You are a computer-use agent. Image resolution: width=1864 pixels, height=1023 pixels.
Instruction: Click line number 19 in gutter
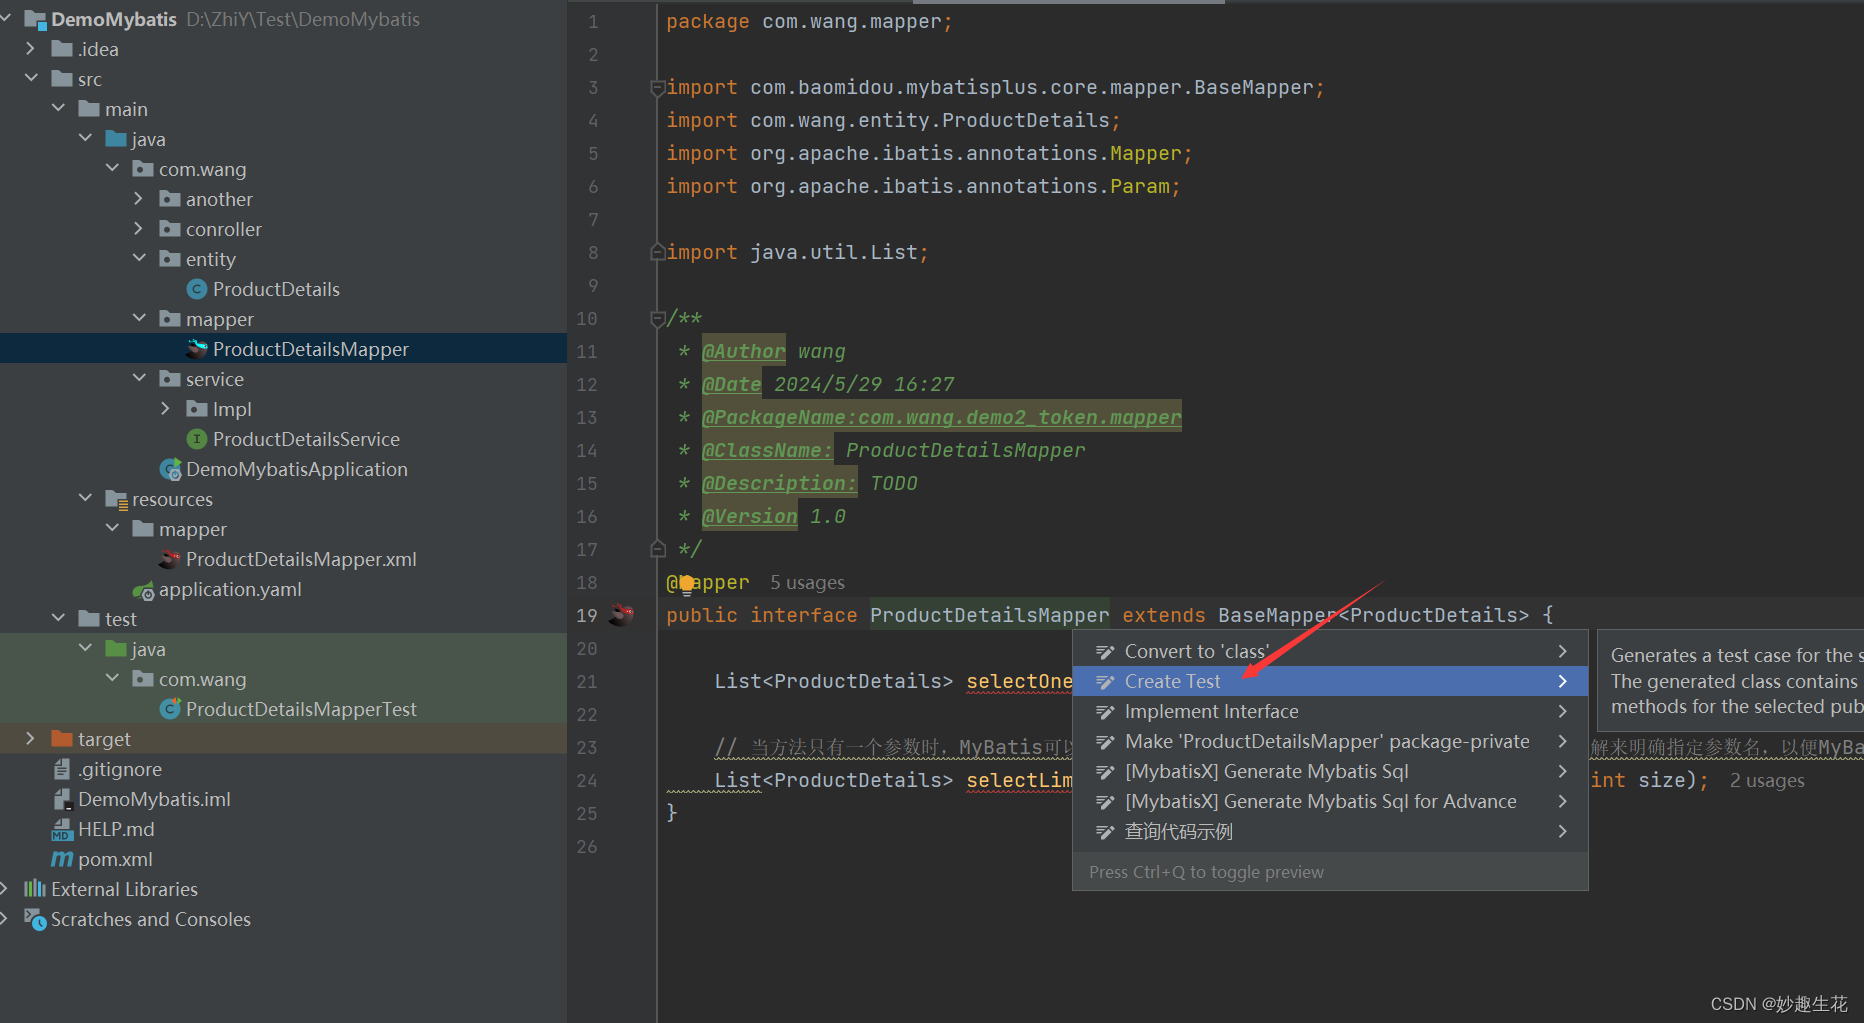pos(587,616)
